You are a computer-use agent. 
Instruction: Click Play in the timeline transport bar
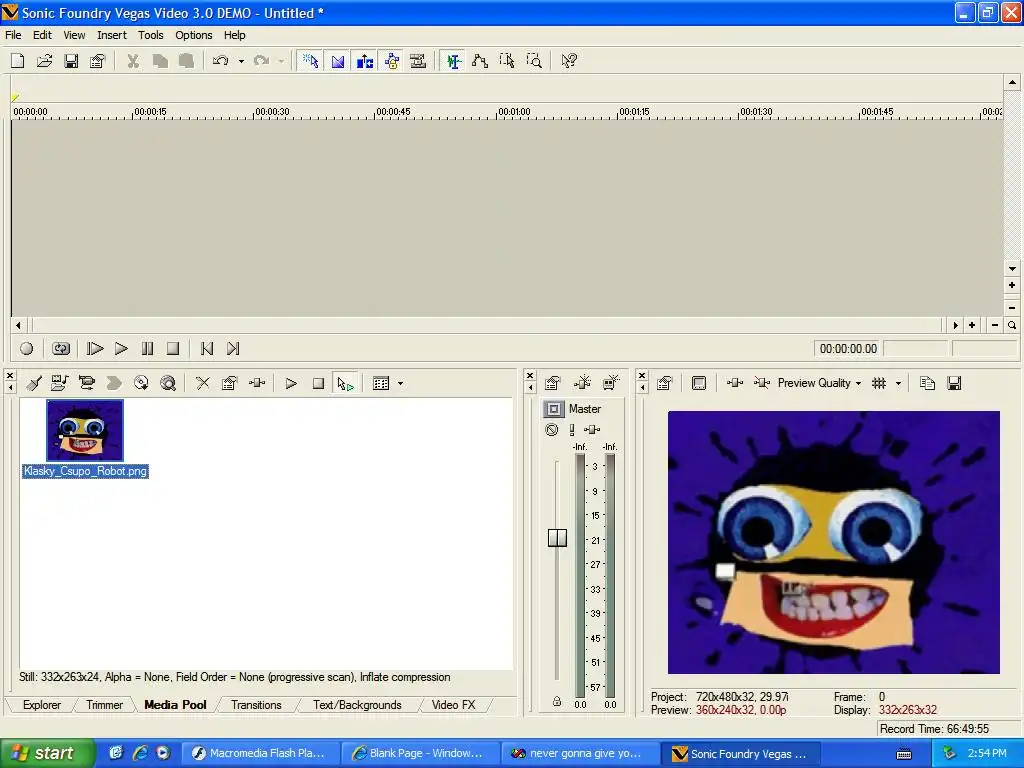(x=121, y=349)
